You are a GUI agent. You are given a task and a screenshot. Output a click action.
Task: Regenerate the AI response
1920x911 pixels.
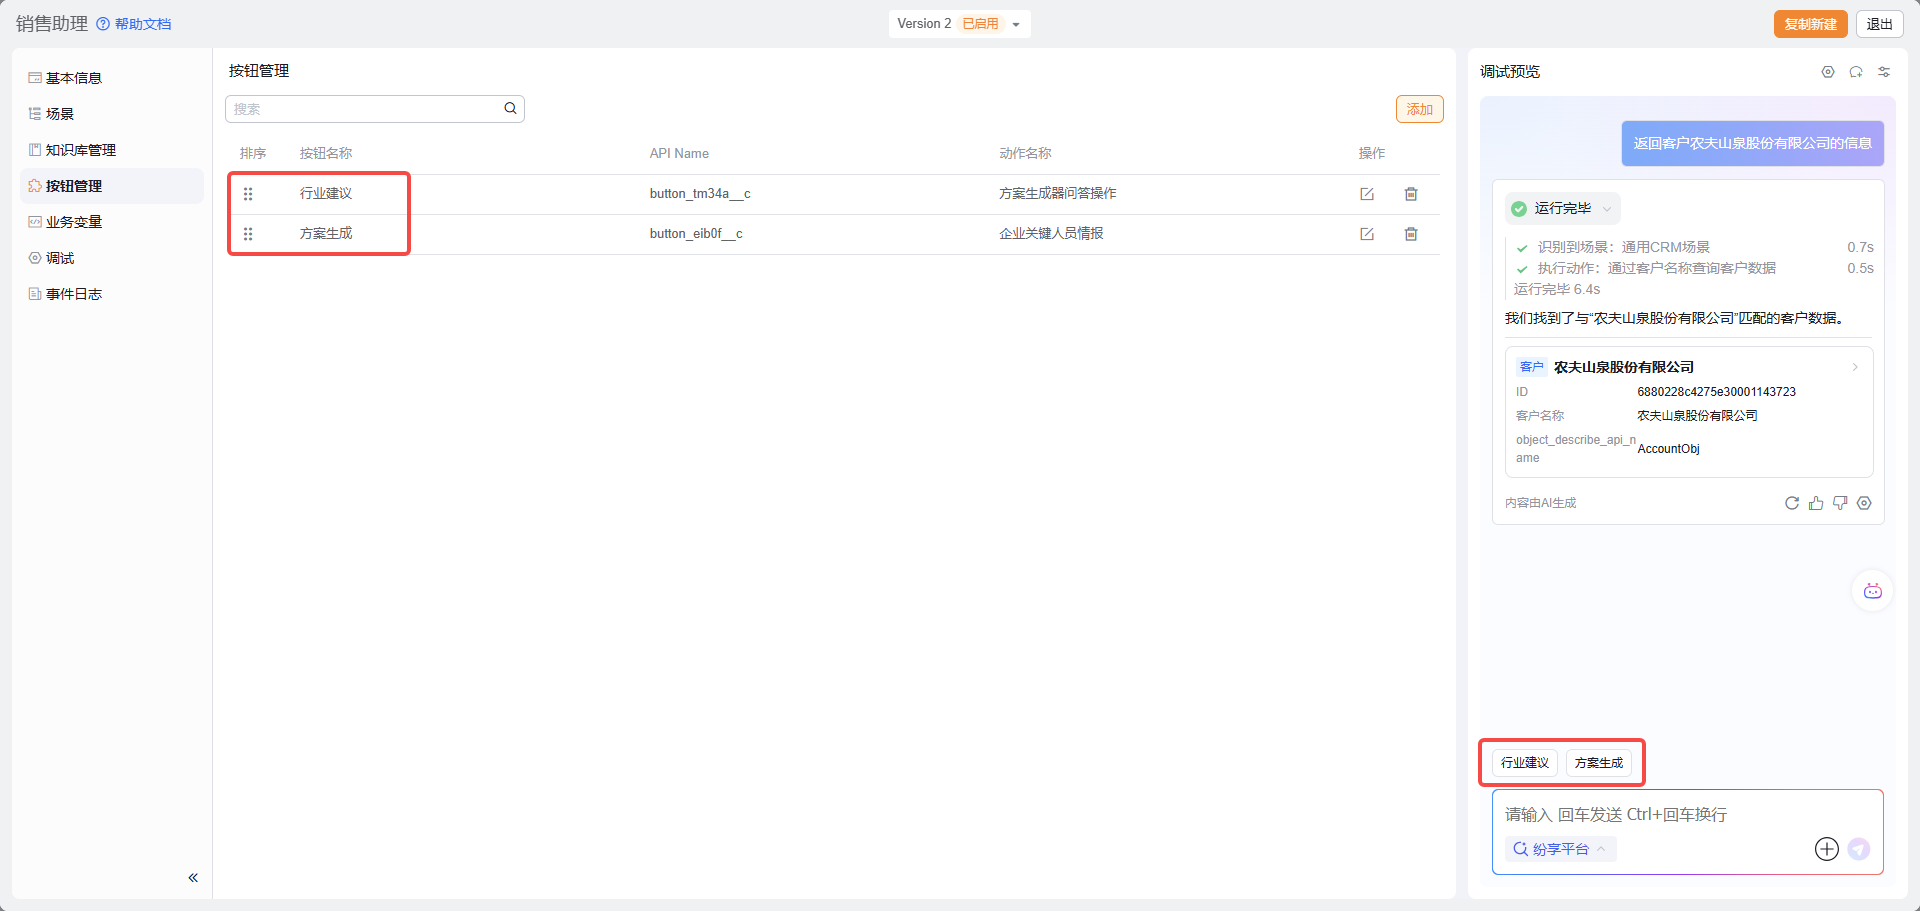click(x=1792, y=503)
